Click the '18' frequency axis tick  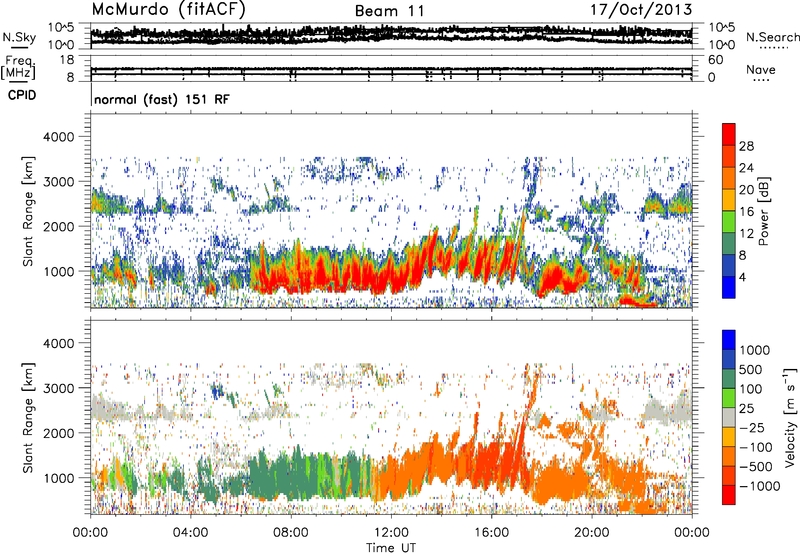click(x=67, y=60)
